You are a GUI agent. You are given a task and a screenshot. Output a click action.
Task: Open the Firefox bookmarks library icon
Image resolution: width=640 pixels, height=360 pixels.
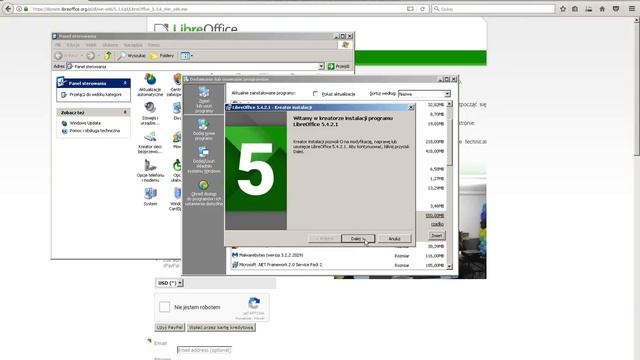(575, 9)
